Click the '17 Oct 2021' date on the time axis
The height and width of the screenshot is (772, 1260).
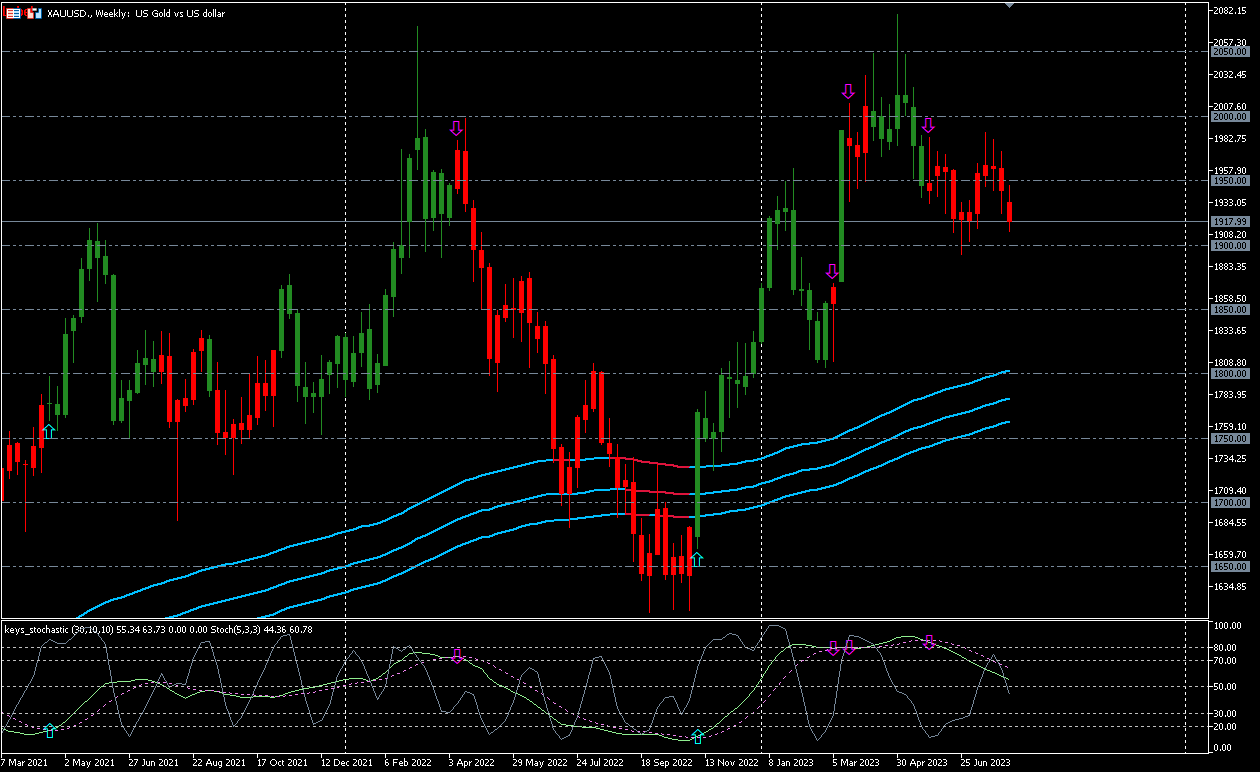[281, 763]
